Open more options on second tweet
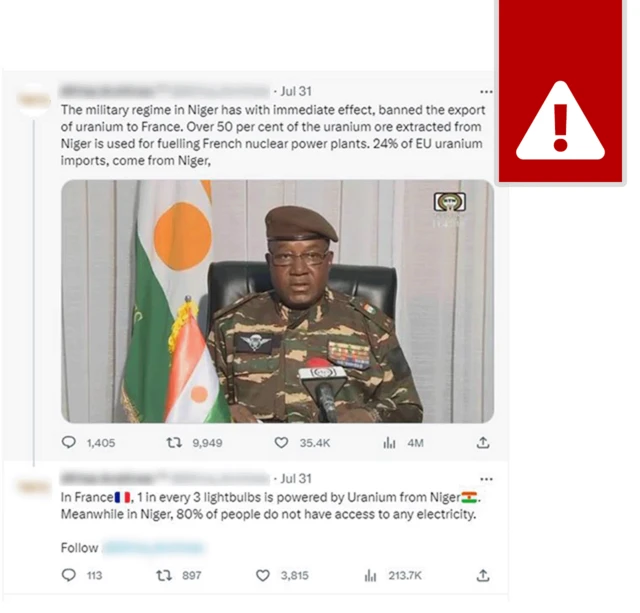The image size is (640, 613). point(486,479)
